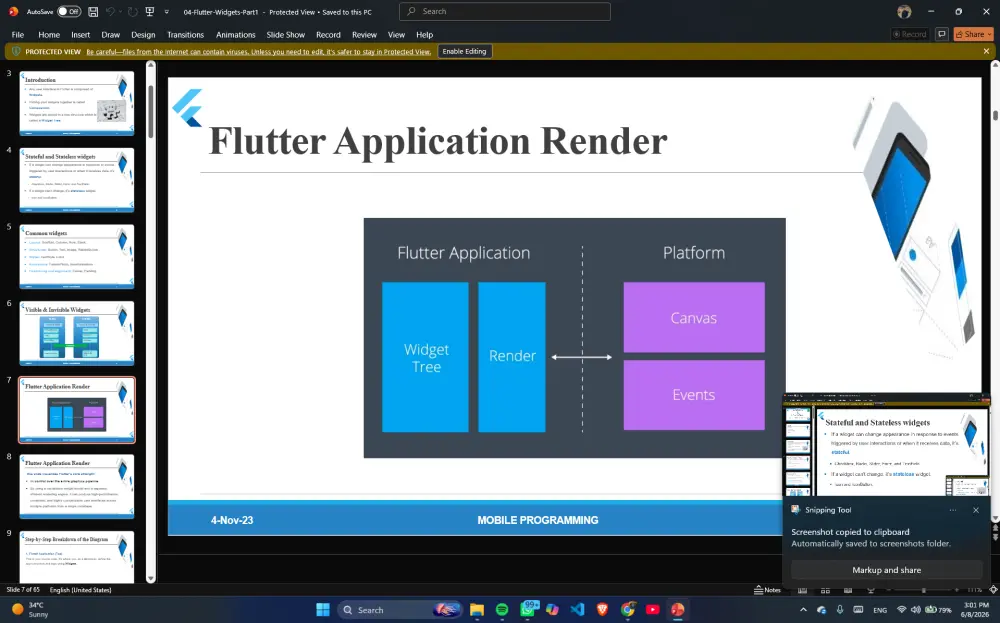Open Copilot from taskbar

(x=552, y=610)
